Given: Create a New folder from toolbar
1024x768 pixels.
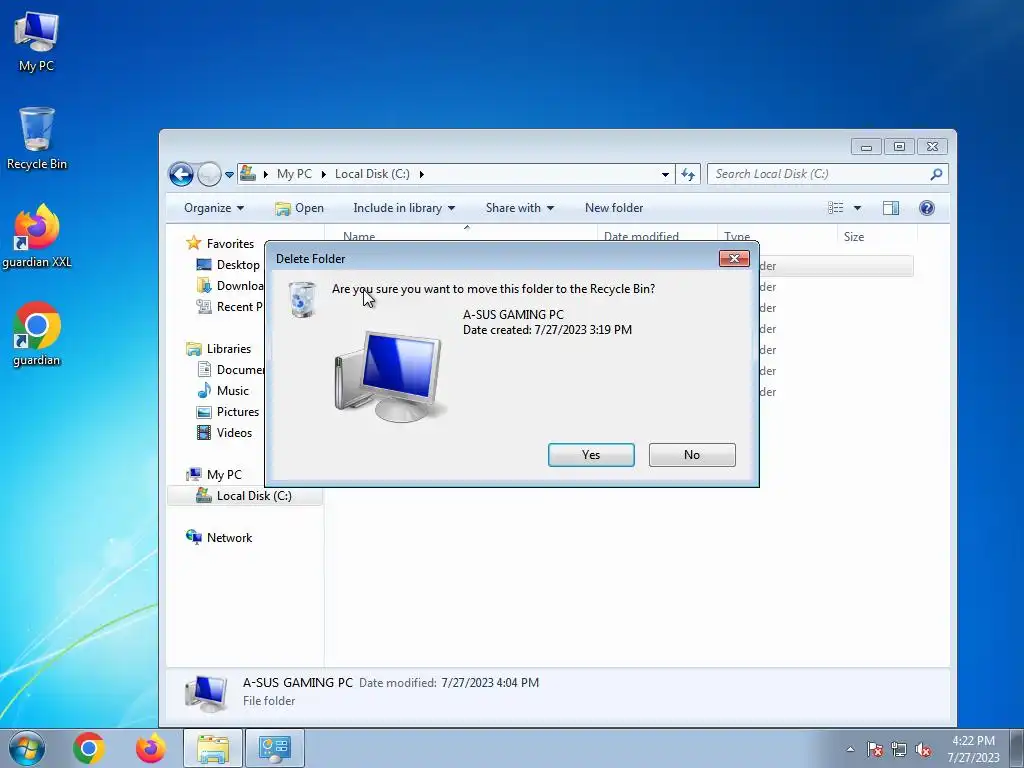Looking at the screenshot, I should pyautogui.click(x=614, y=208).
